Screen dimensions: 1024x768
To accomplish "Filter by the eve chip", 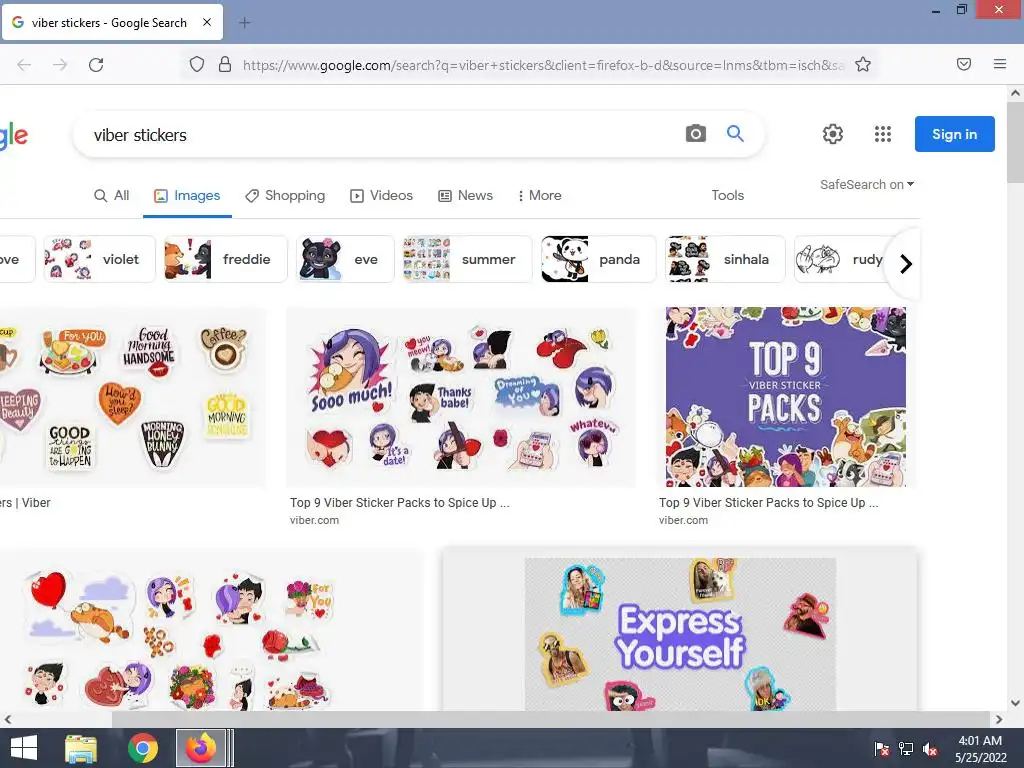I will (x=345, y=259).
